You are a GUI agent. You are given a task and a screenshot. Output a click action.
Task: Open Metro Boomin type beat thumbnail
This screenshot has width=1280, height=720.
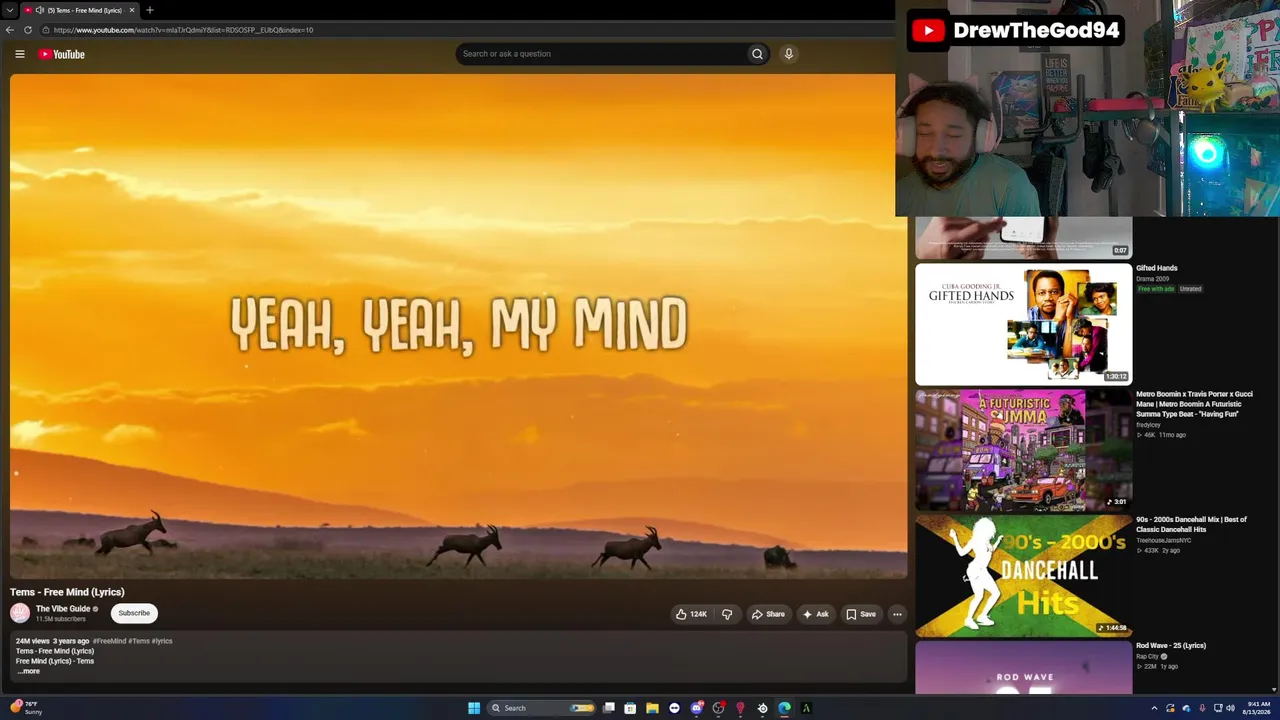click(1023, 450)
